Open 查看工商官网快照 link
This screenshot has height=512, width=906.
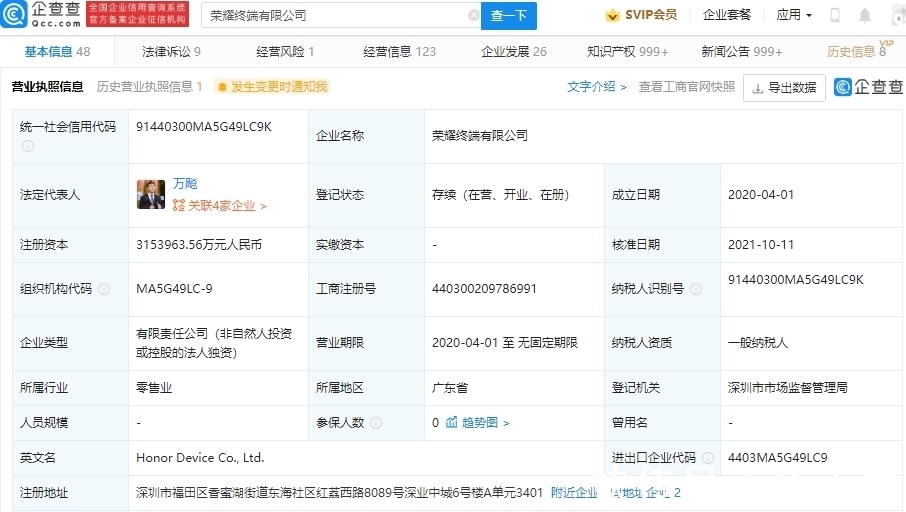point(686,87)
